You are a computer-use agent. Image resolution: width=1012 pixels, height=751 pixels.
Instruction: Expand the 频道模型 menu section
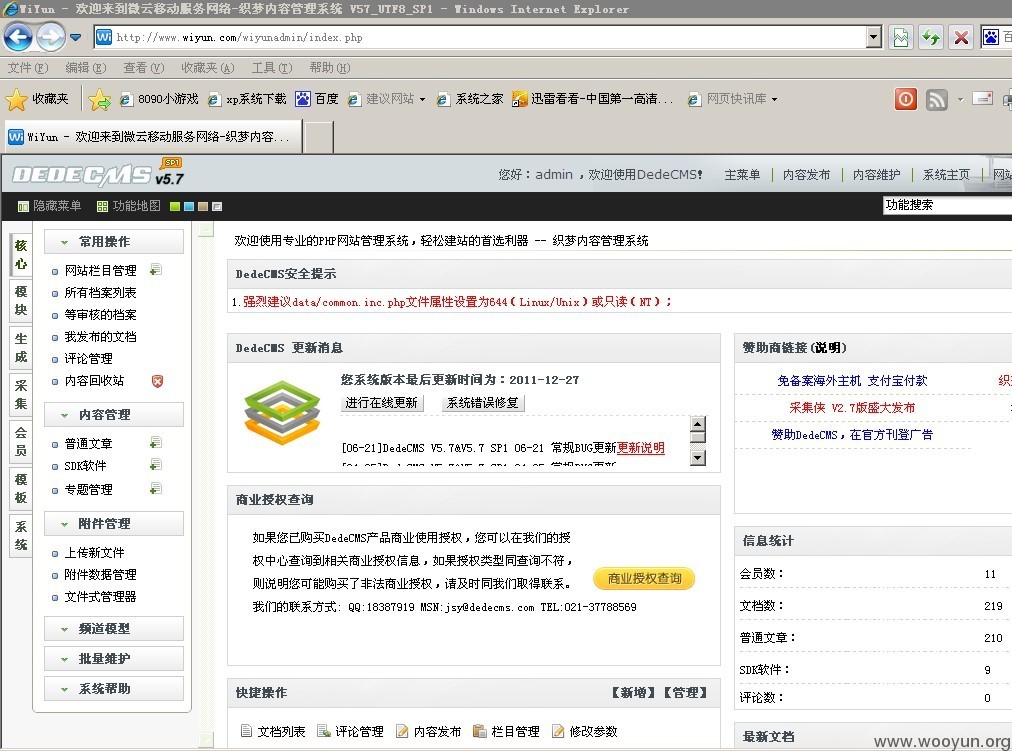tap(114, 628)
